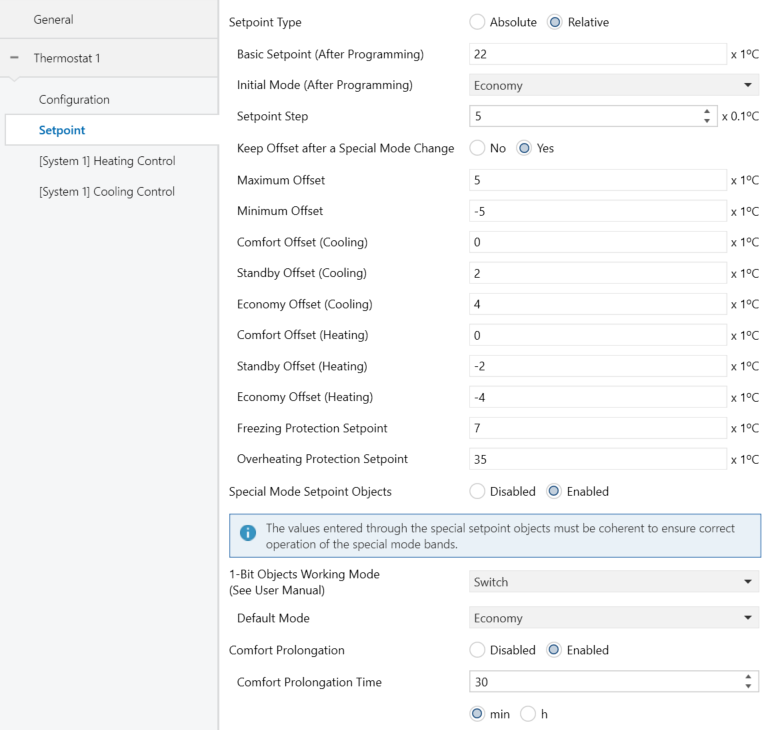Click the Economy Offset (Heating) field
Image resolution: width=775 pixels, height=730 pixels.
598,397
